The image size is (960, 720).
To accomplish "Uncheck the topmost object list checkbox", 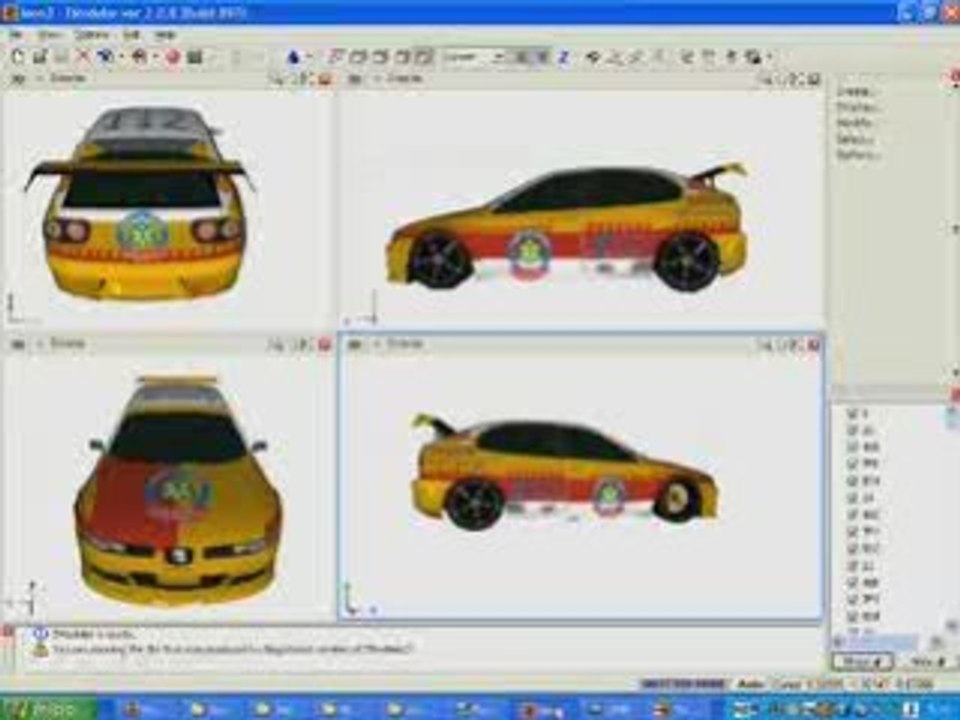I will pyautogui.click(x=852, y=414).
